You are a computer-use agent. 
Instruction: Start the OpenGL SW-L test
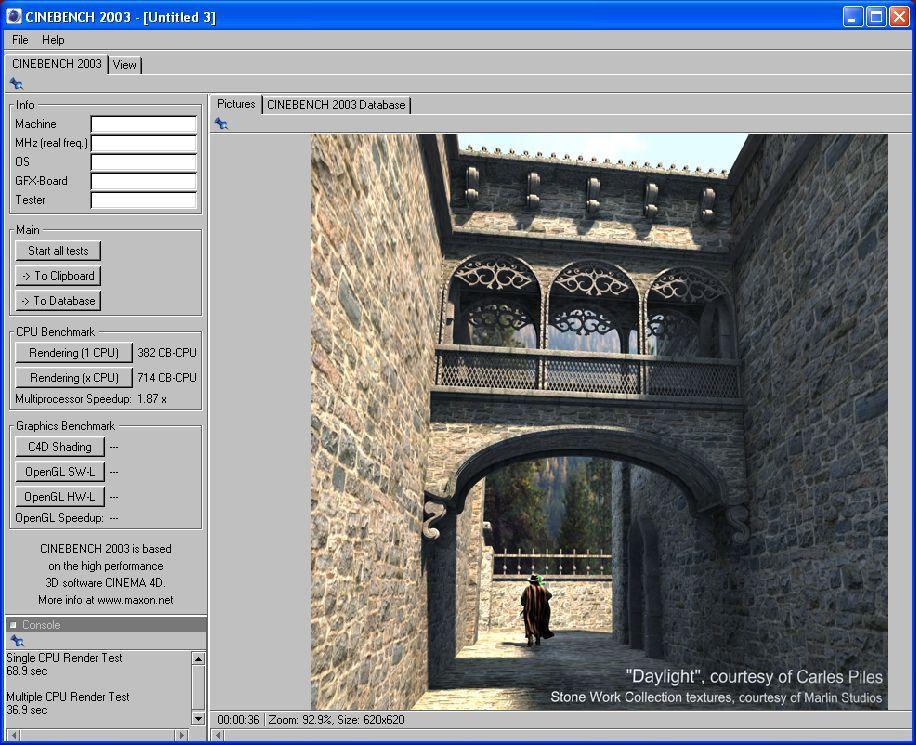[x=60, y=472]
